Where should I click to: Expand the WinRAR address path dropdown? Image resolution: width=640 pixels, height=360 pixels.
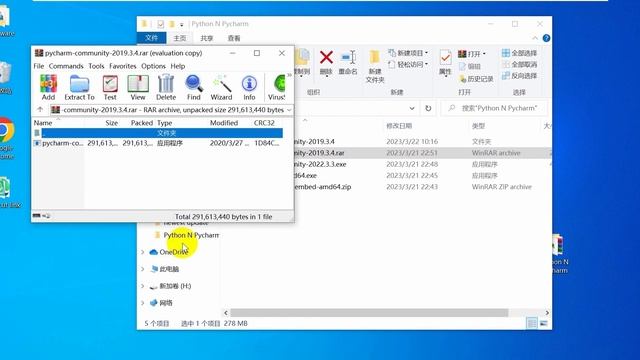tap(289, 110)
